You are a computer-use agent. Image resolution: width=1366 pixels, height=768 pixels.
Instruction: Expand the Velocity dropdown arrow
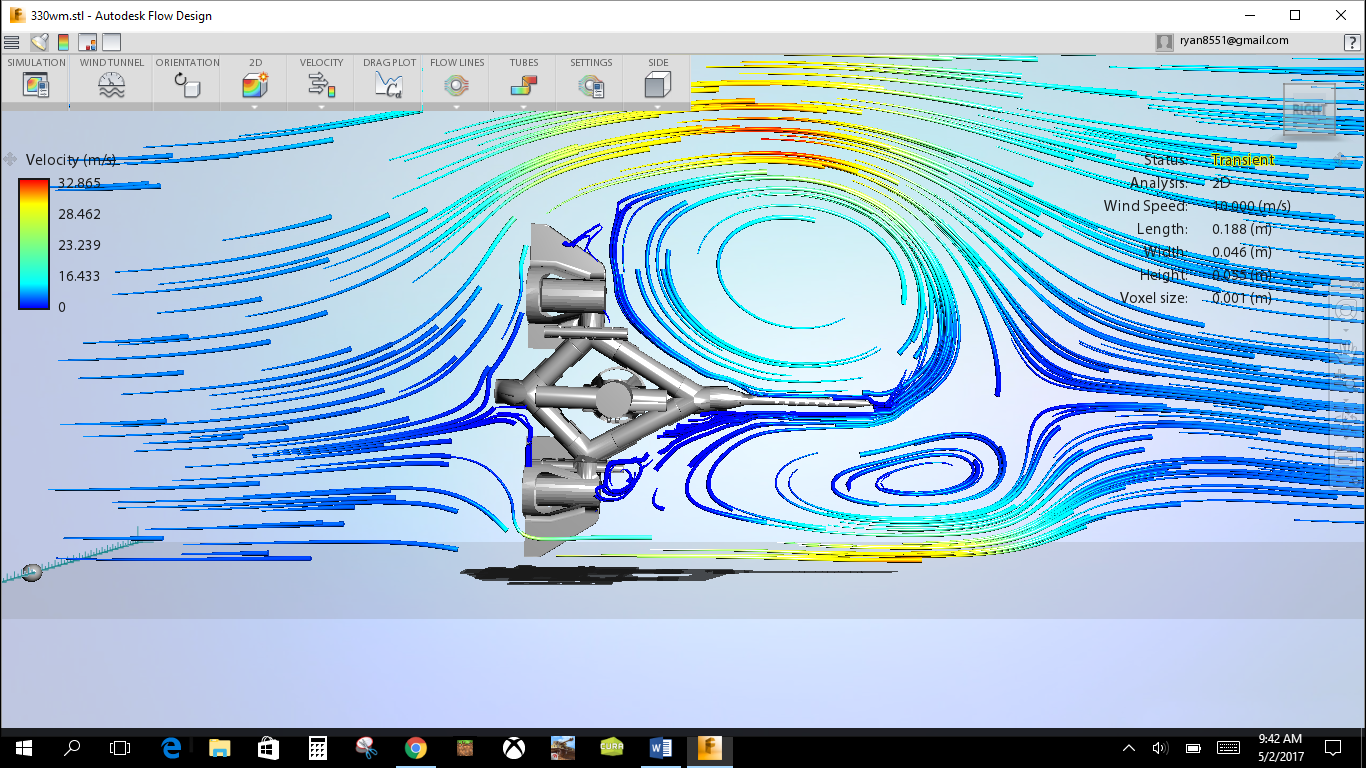click(321, 106)
